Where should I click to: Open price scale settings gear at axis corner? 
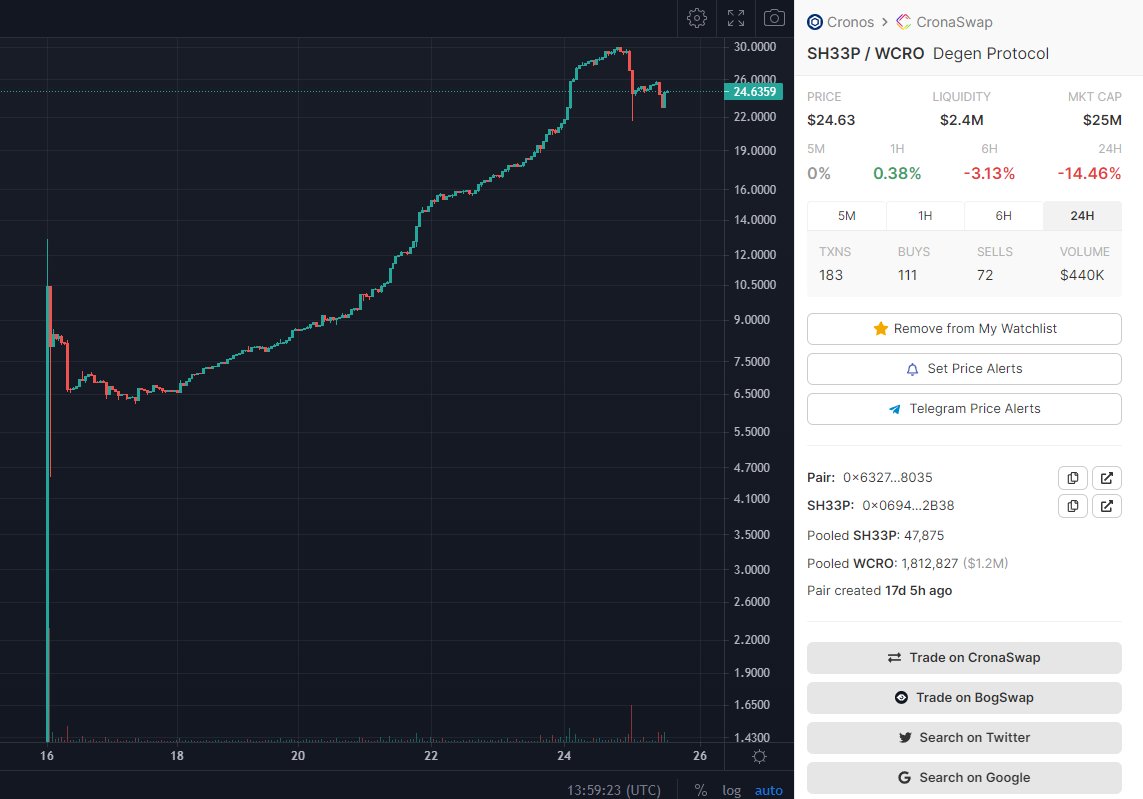coord(759,756)
